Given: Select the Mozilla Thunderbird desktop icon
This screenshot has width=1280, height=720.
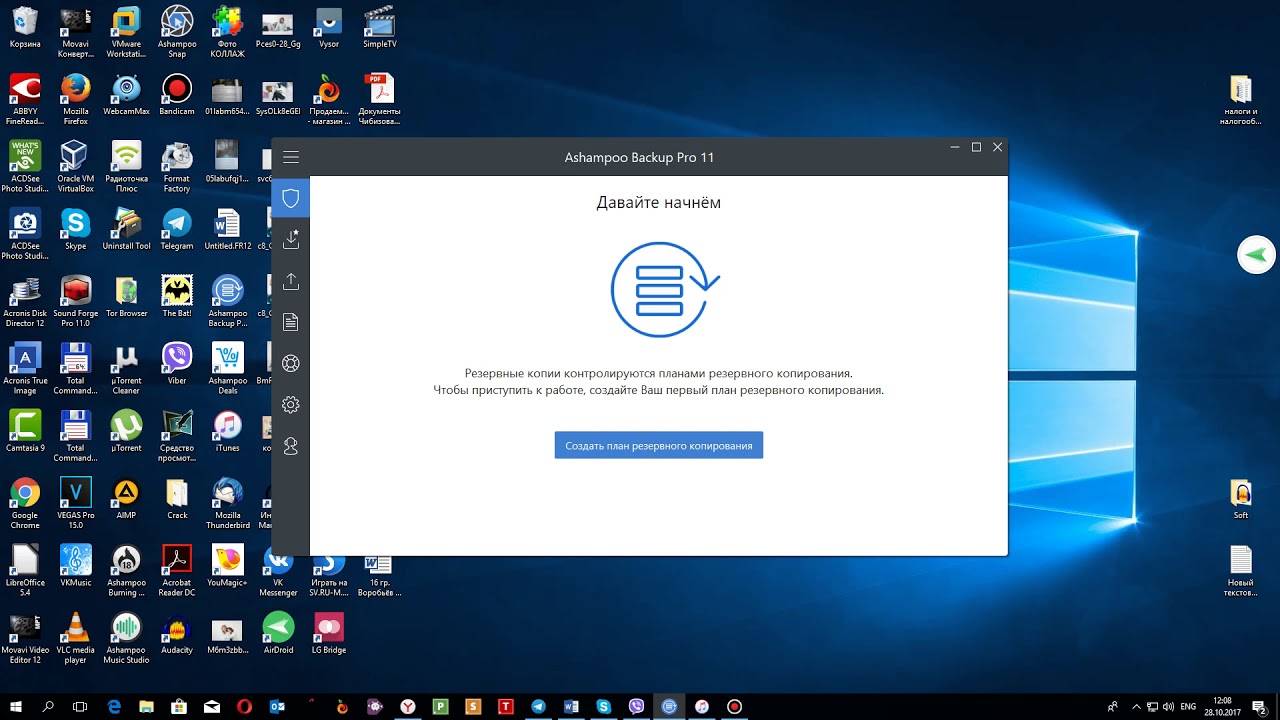Looking at the screenshot, I should [x=228, y=503].
